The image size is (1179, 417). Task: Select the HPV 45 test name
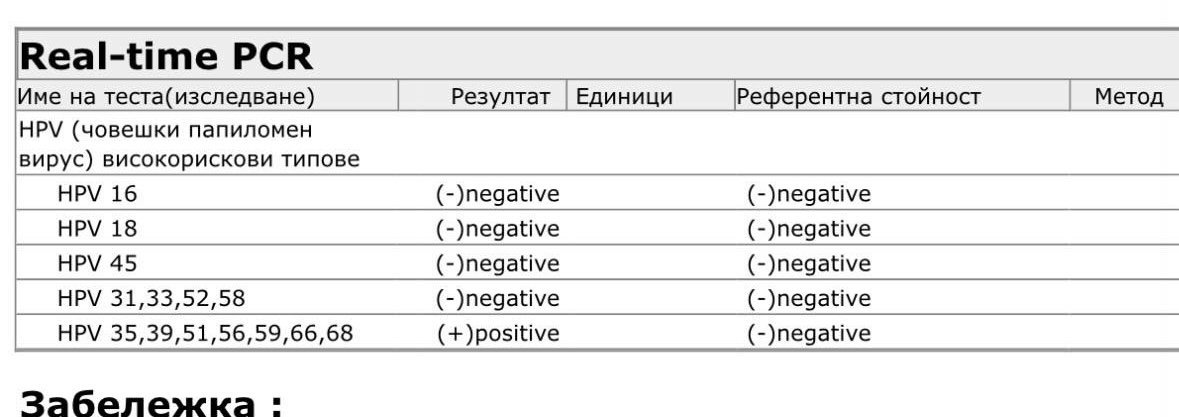pyautogui.click(x=98, y=264)
